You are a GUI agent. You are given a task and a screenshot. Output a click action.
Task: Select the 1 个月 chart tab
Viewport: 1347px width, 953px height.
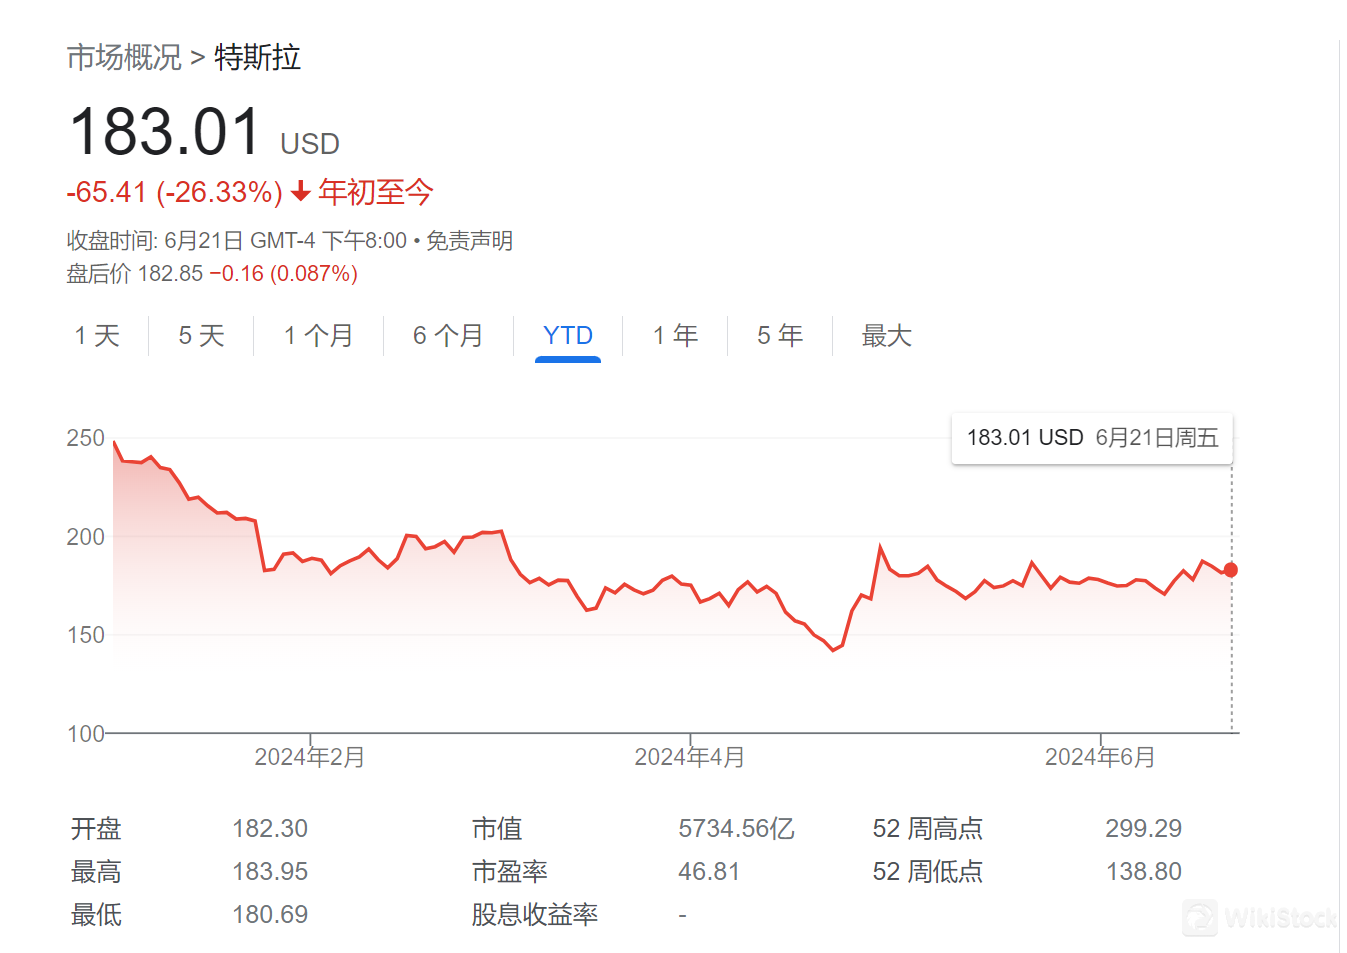(x=318, y=336)
